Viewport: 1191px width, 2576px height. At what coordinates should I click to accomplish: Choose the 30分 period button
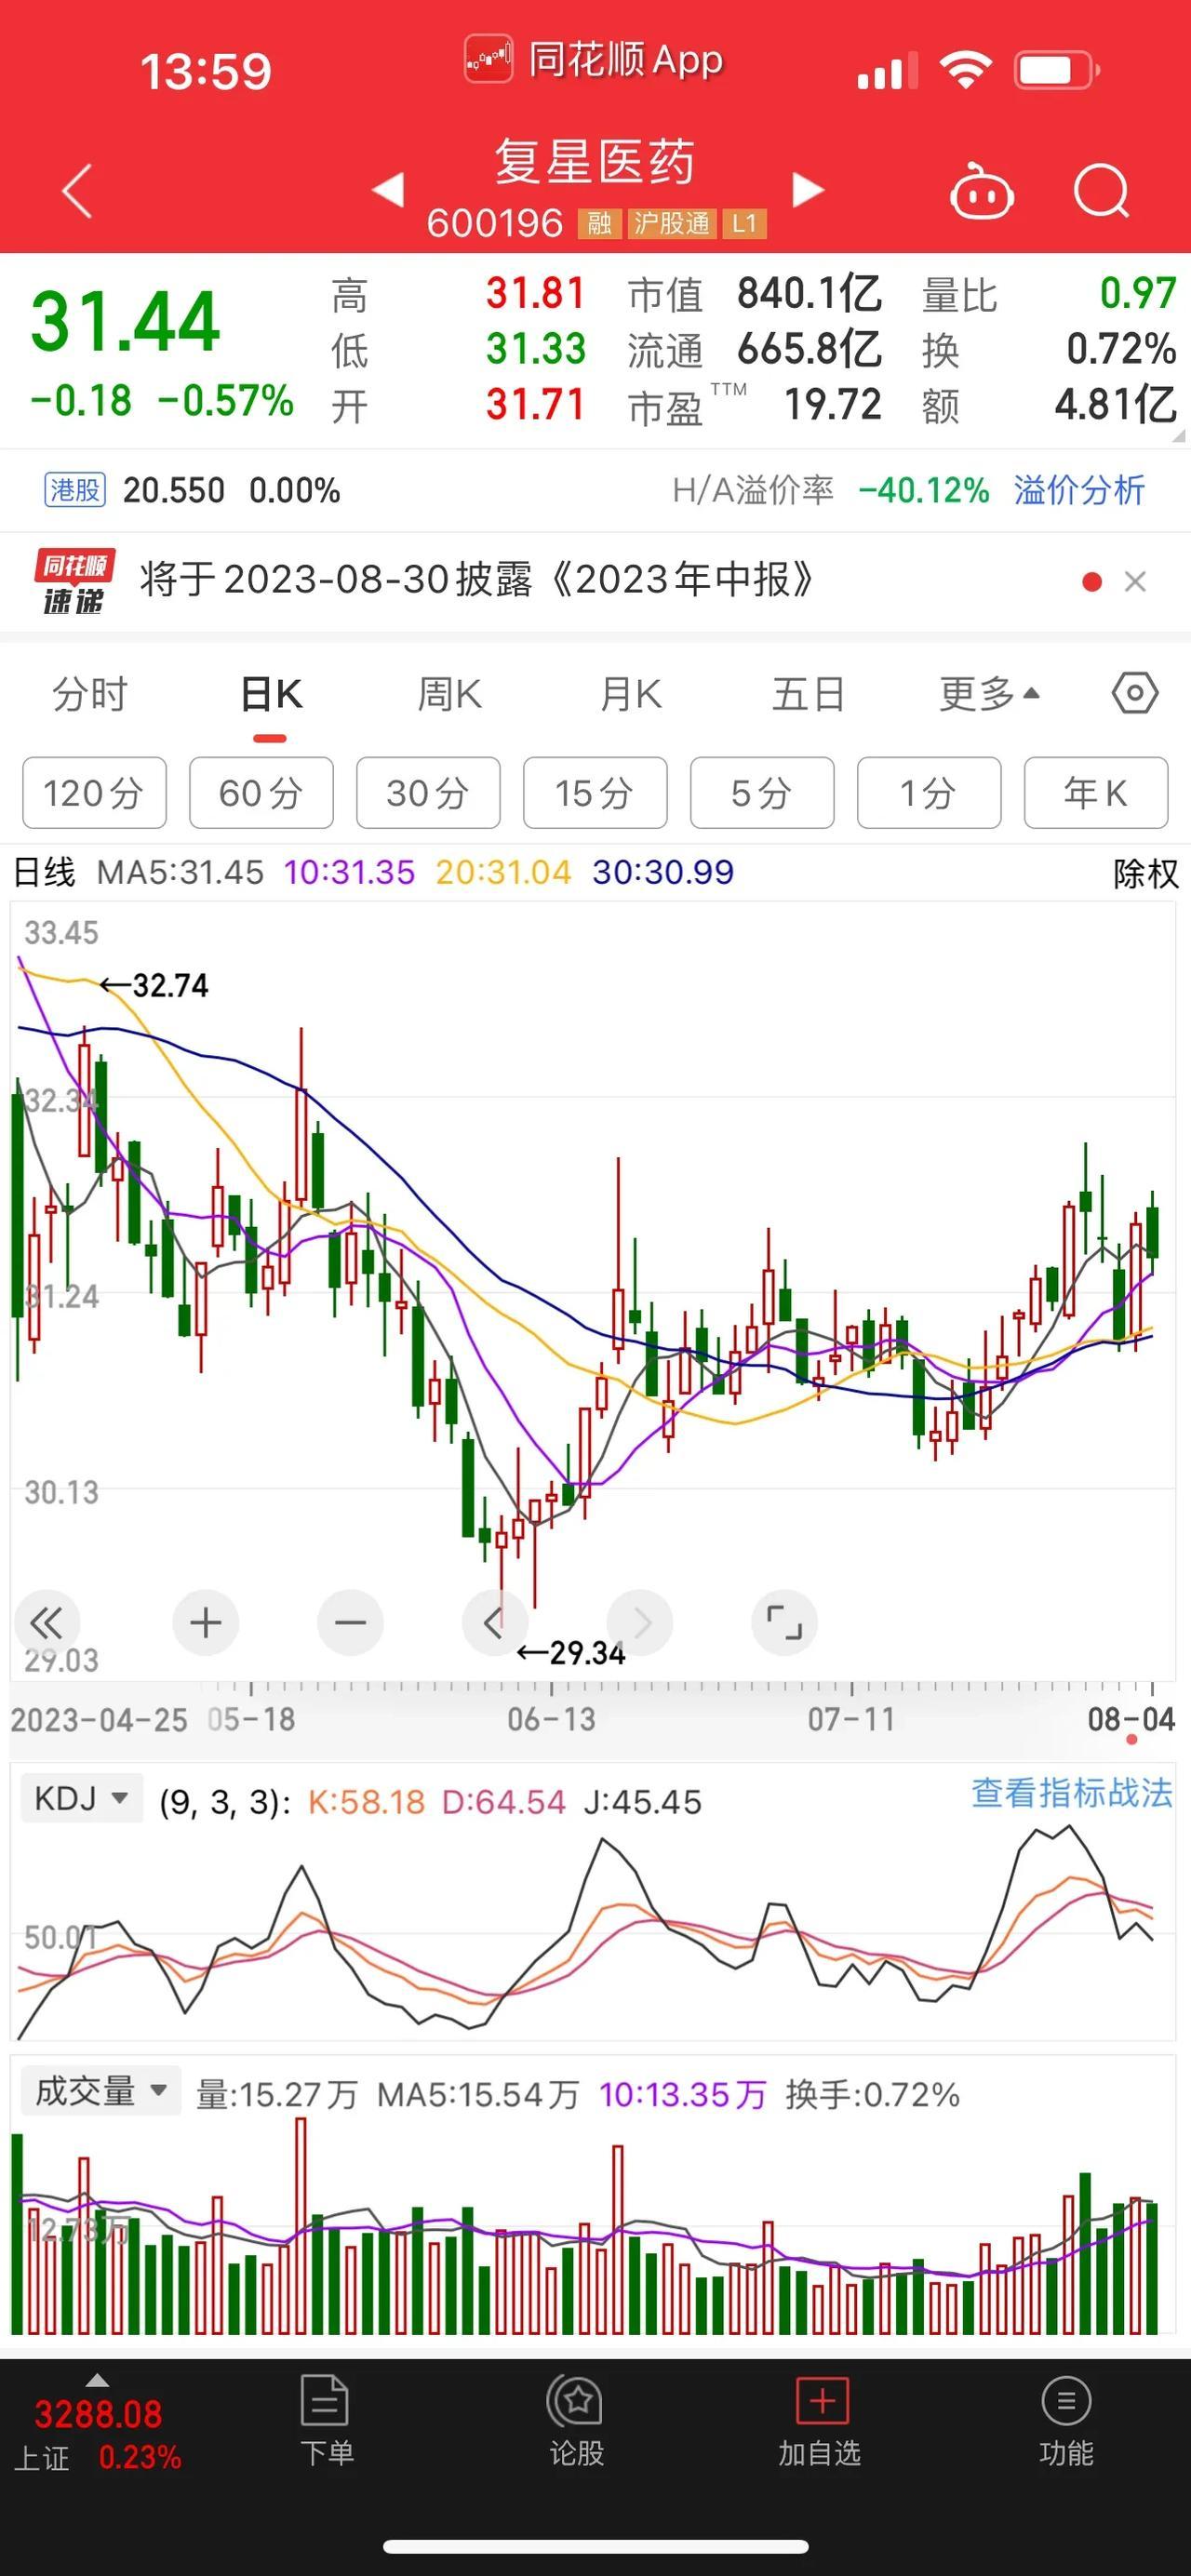pos(428,793)
